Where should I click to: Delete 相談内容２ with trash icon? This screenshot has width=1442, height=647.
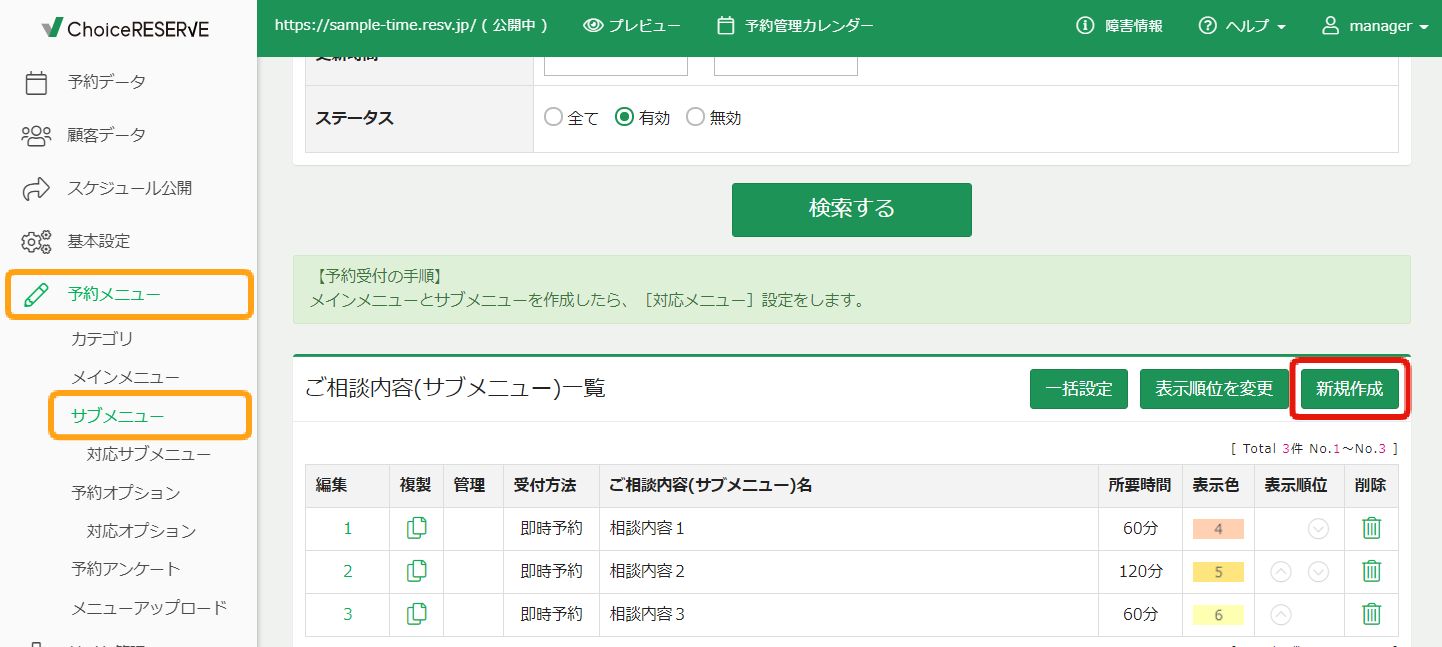pos(1372,571)
